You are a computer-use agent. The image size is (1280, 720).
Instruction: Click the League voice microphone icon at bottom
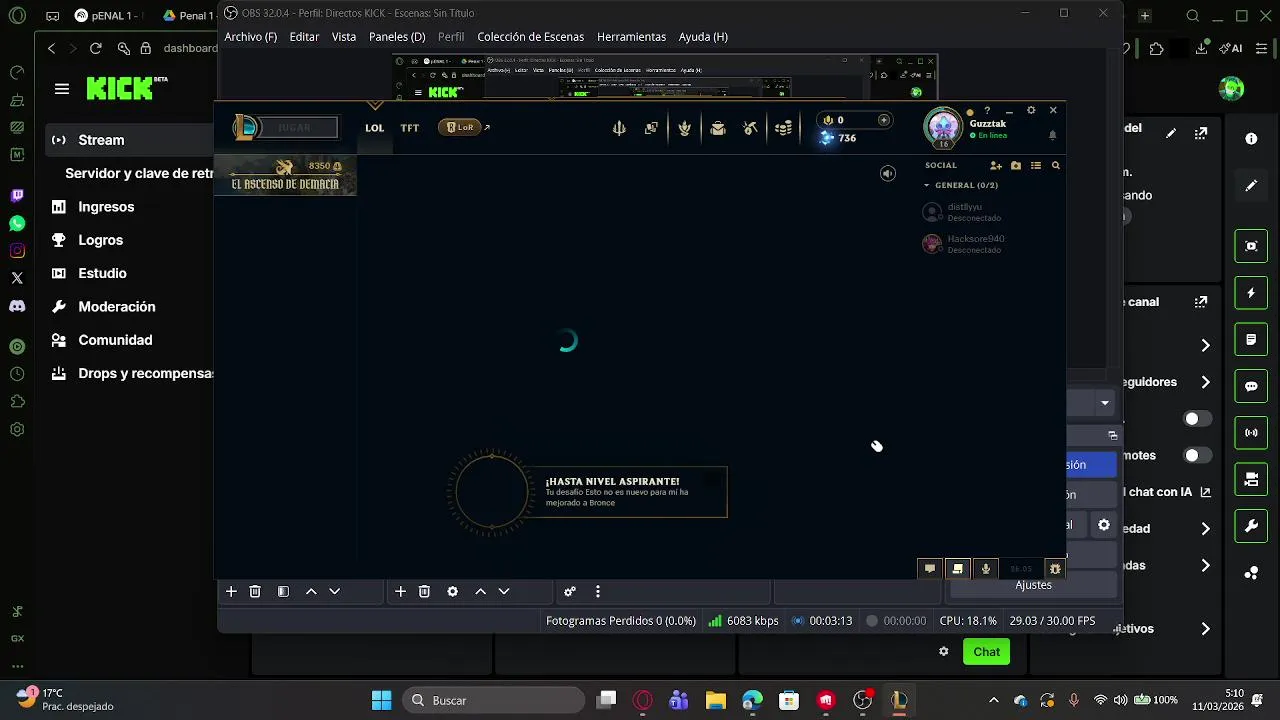(x=985, y=568)
